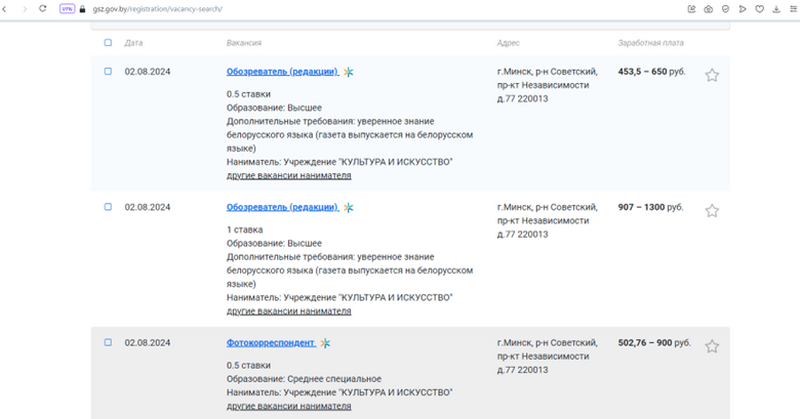Add the 907 – 1300 руб. vacancy to favorites

click(712, 211)
